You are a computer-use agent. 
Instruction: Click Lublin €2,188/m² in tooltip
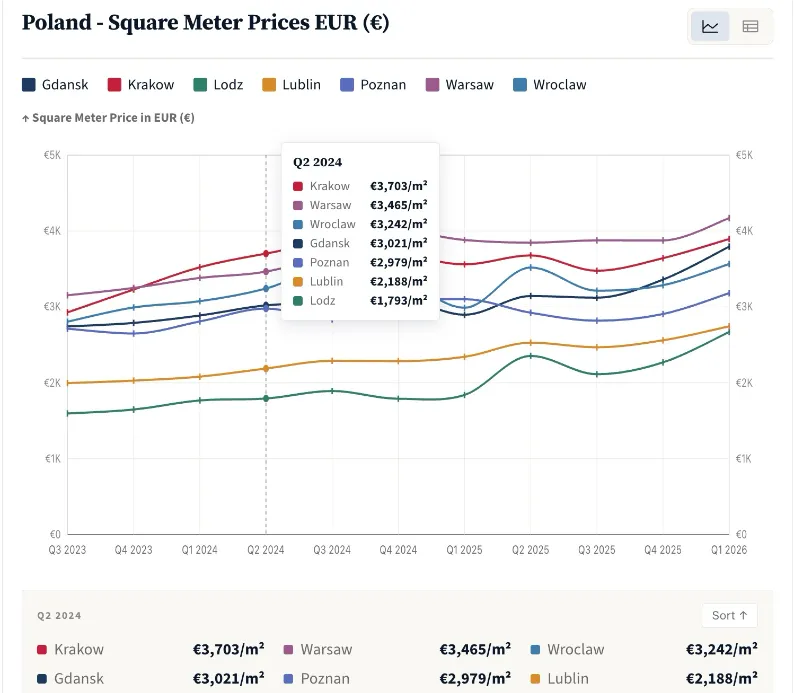point(360,281)
